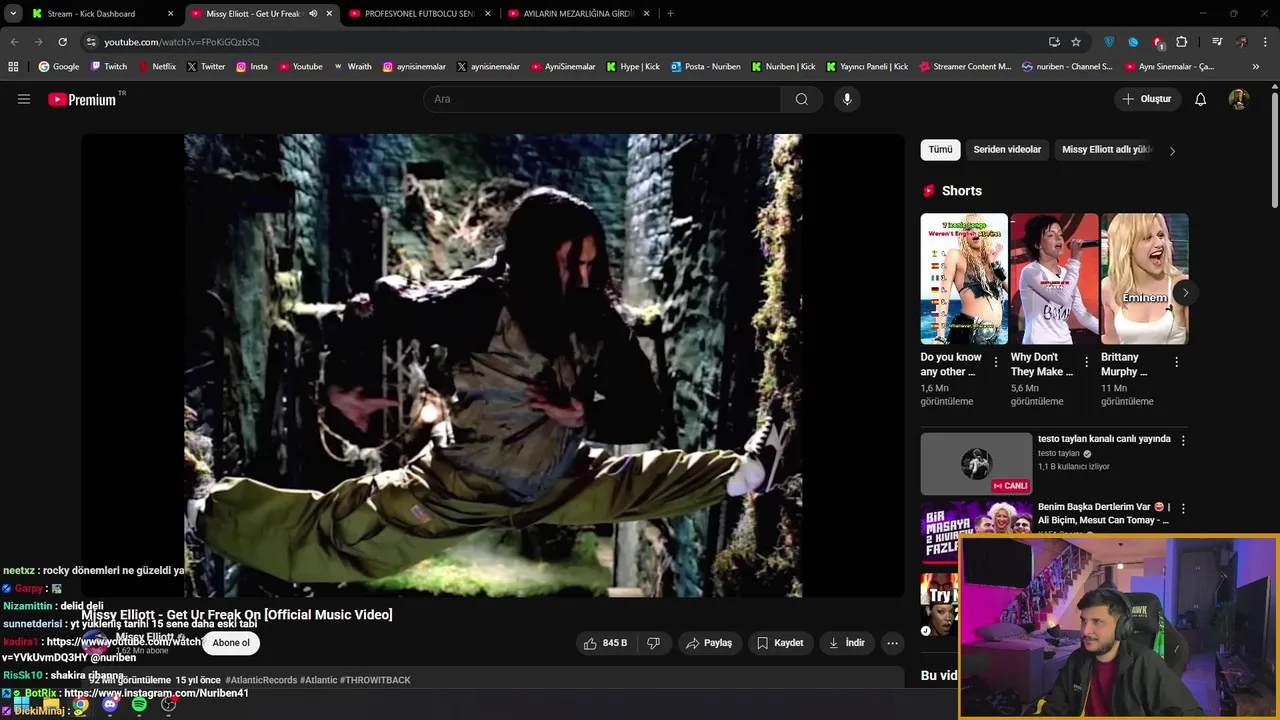Open the YouTube account avatar menu
The height and width of the screenshot is (720, 1280).
[1239, 99]
